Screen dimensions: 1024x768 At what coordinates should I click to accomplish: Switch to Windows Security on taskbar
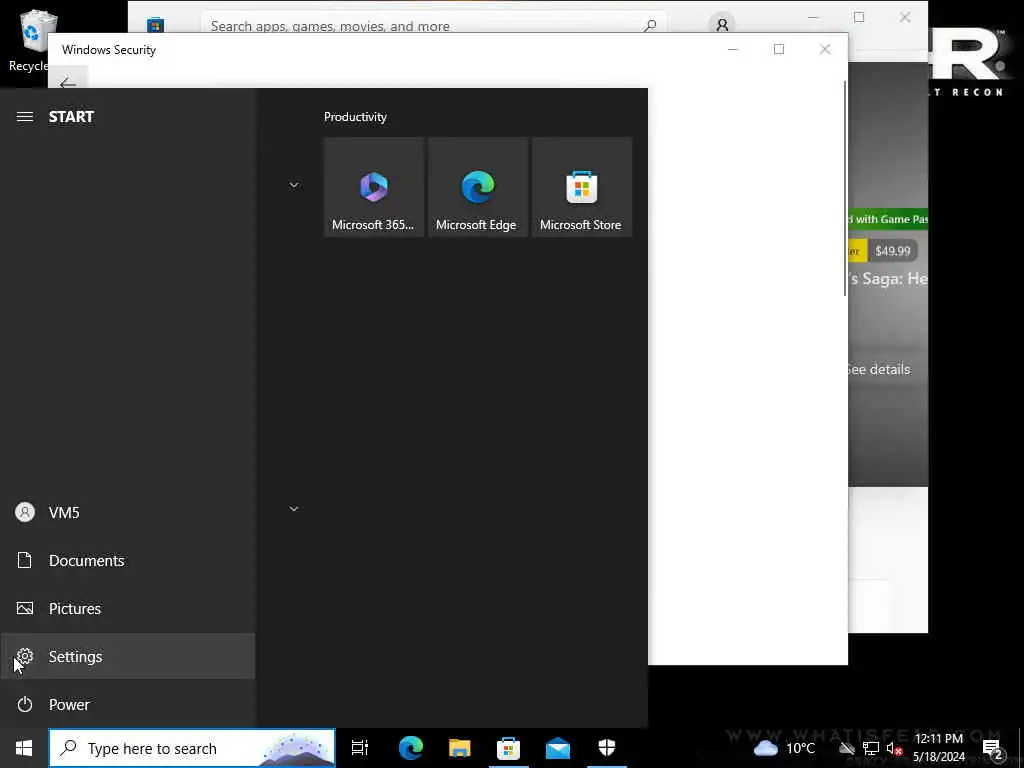607,748
